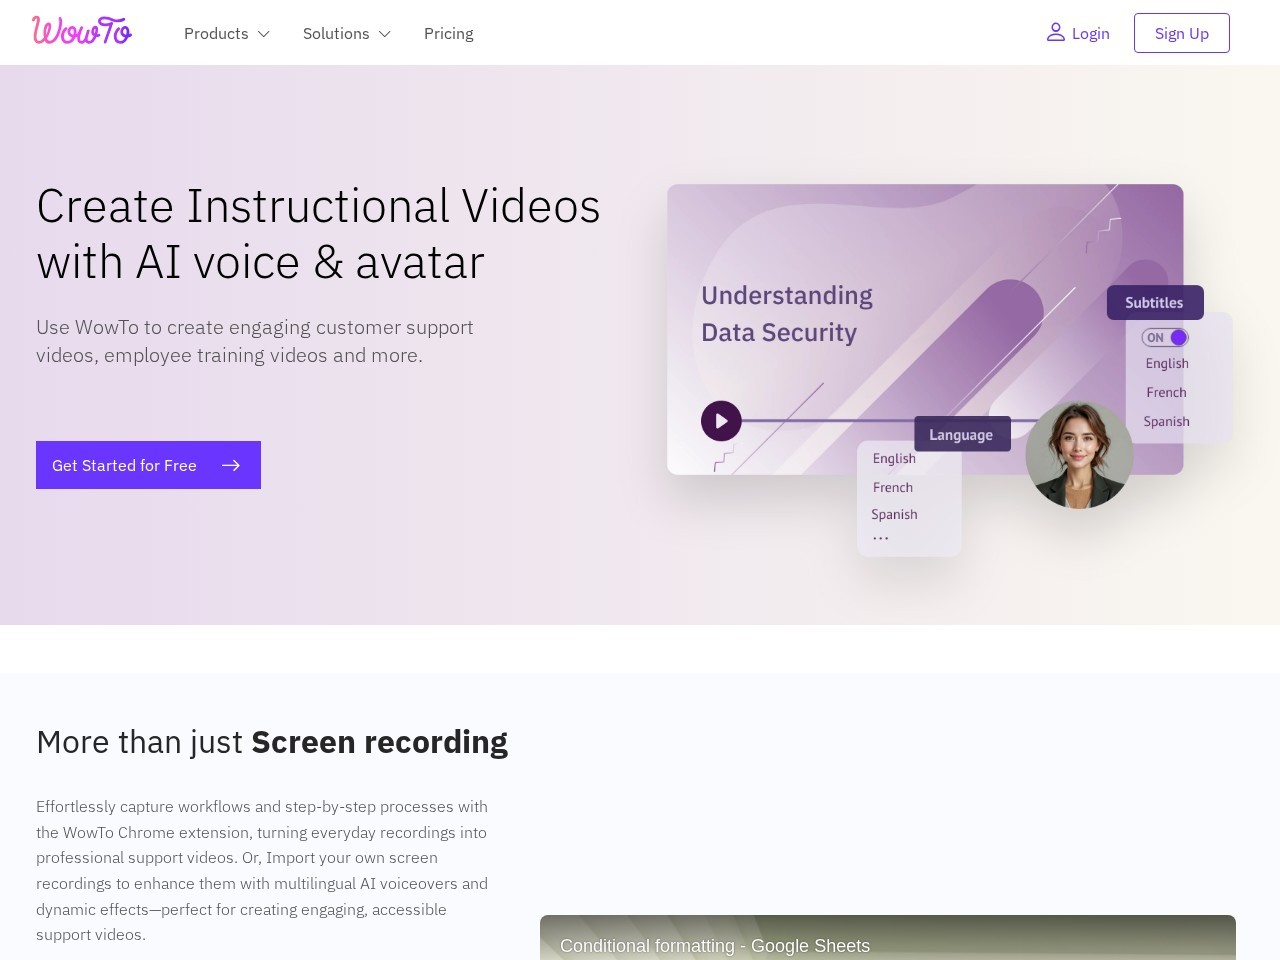This screenshot has width=1280, height=960.
Task: Expand the Products dropdown chevron
Action: [x=264, y=34]
